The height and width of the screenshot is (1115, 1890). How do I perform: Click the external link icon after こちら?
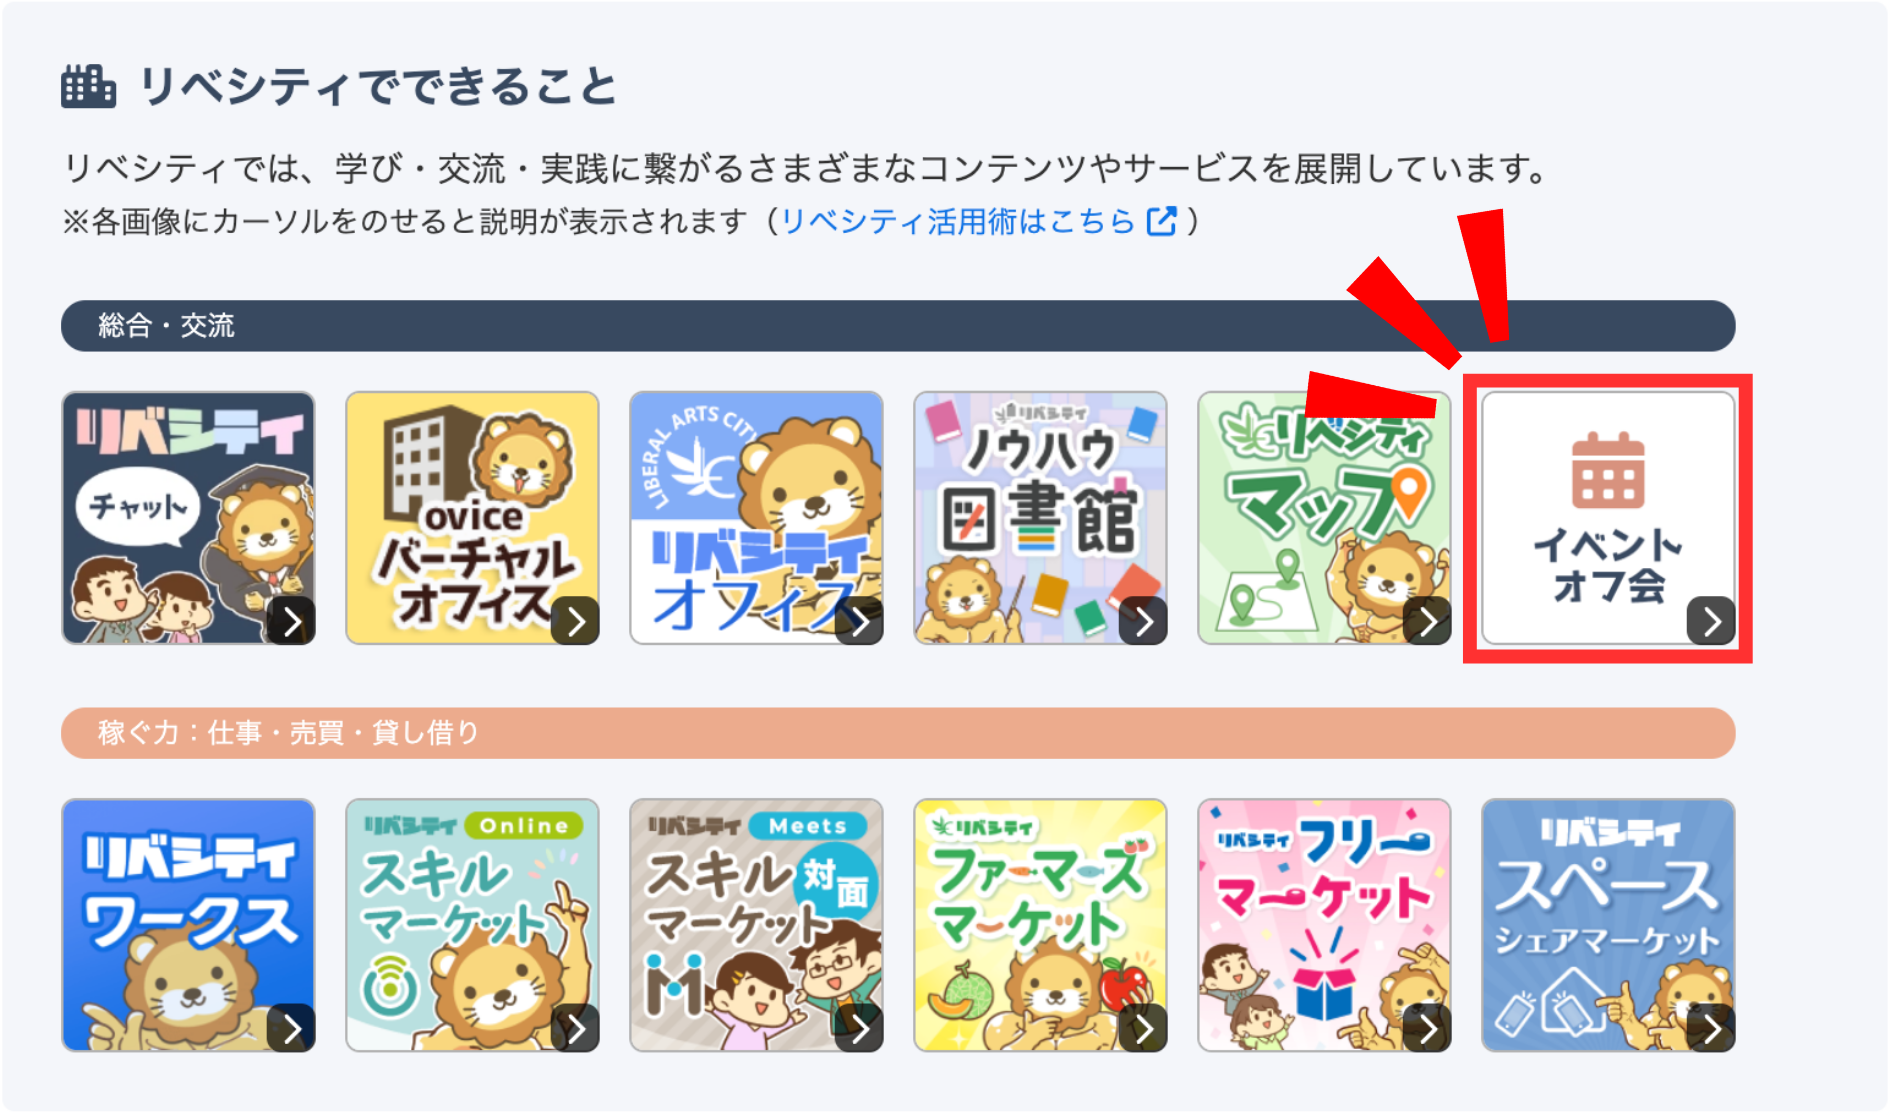1161,221
